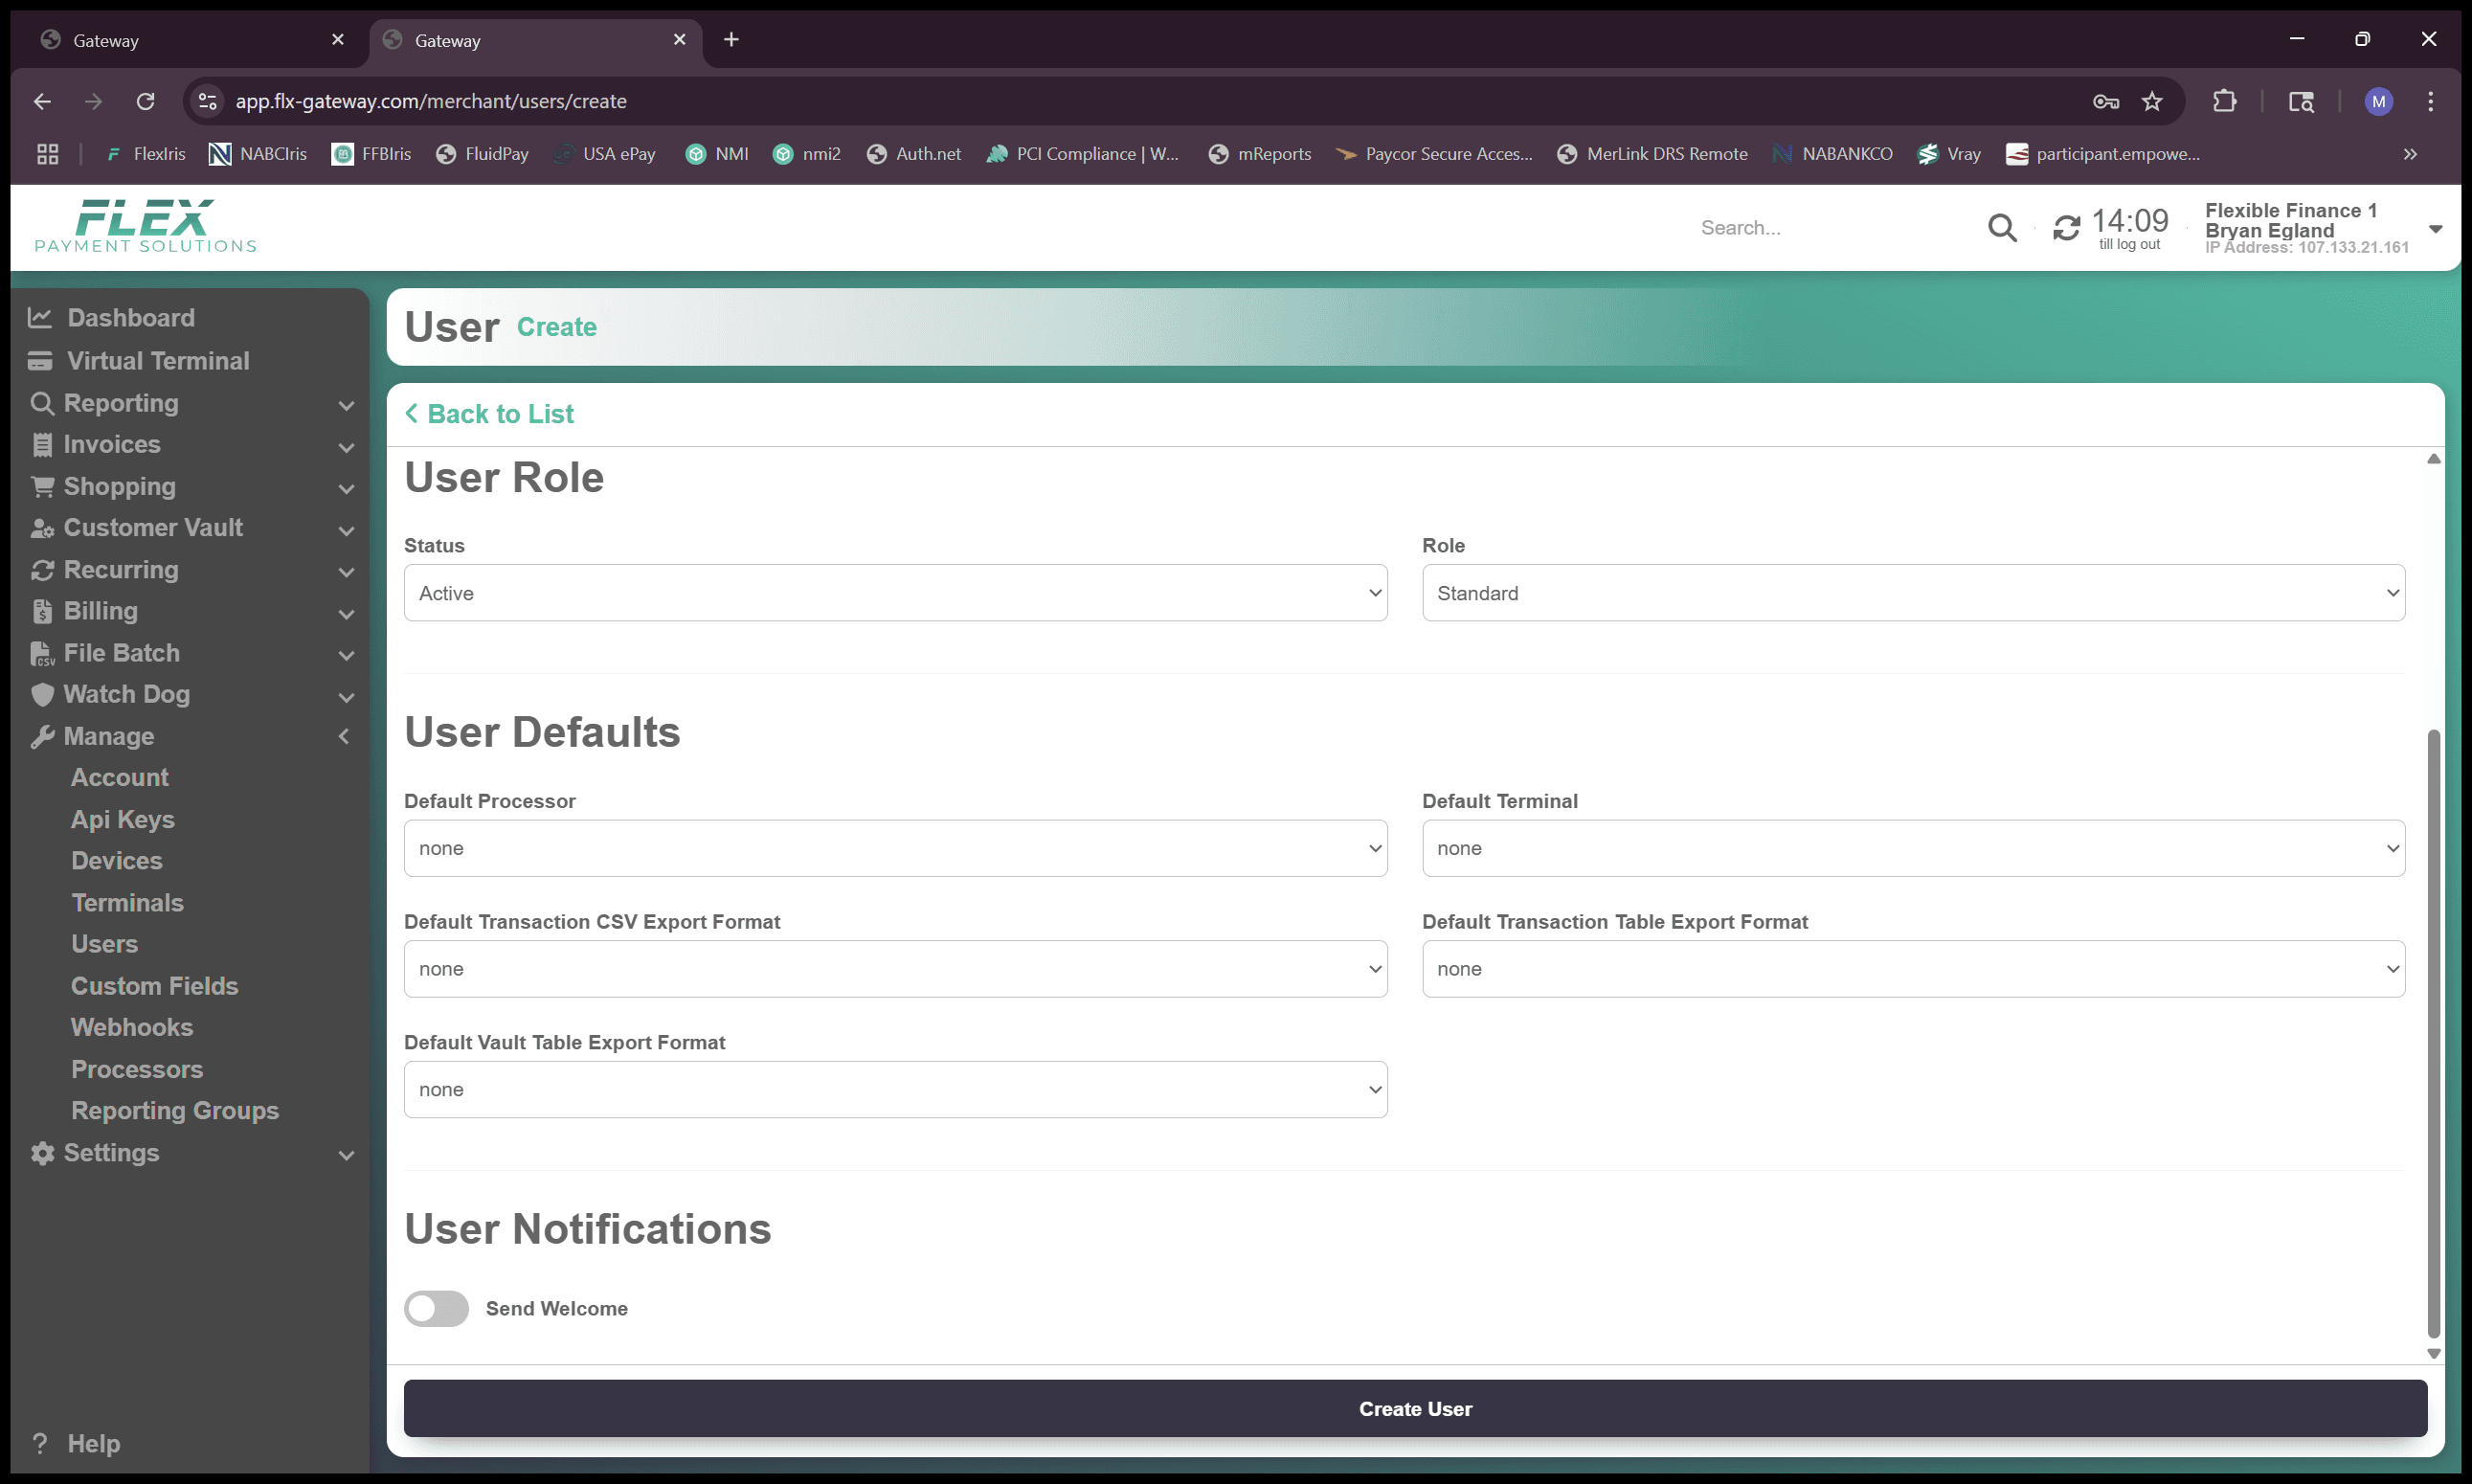The image size is (2472, 1484).
Task: Open the browser extensions puzzle icon
Action: (x=2224, y=101)
